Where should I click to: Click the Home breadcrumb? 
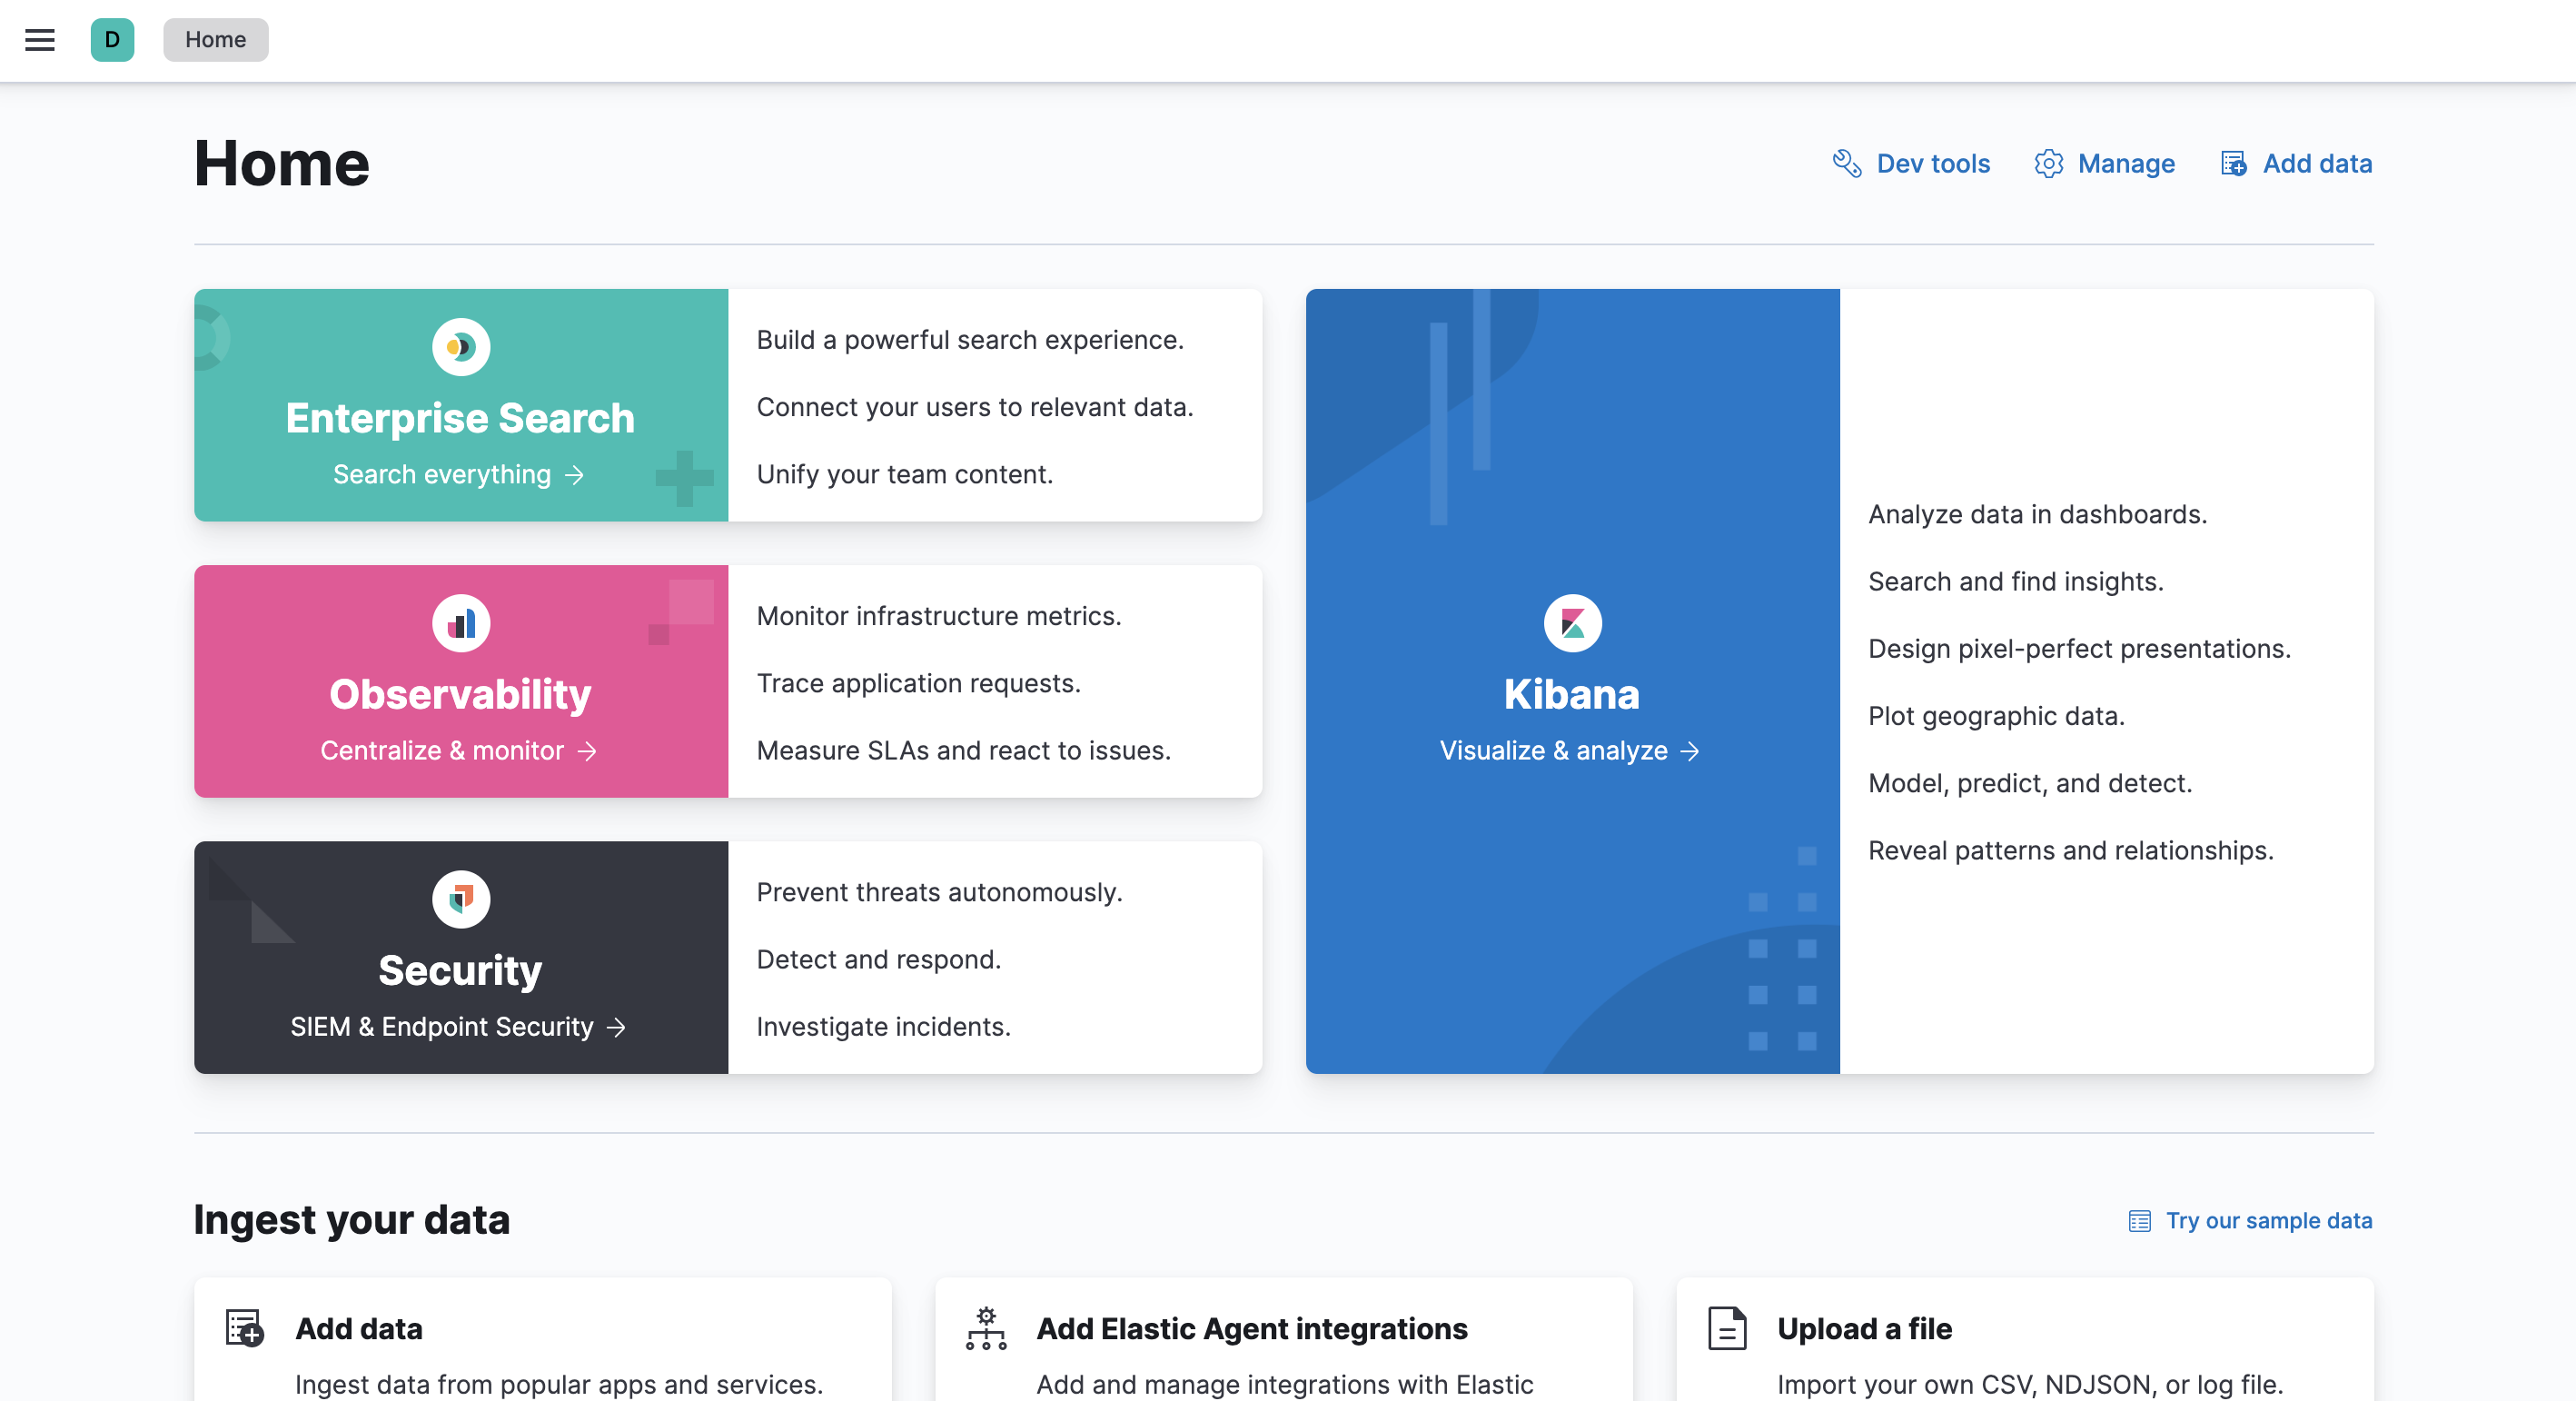pos(215,40)
